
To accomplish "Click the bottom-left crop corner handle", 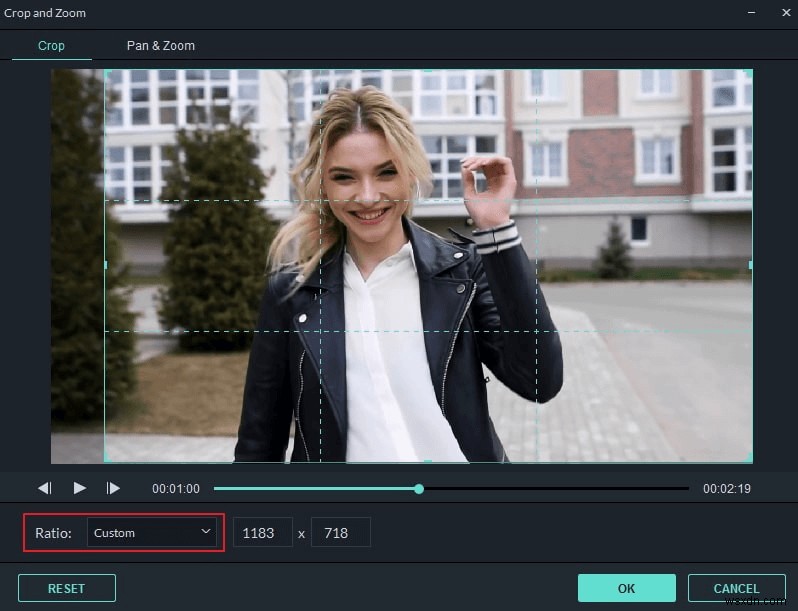I will 108,459.
